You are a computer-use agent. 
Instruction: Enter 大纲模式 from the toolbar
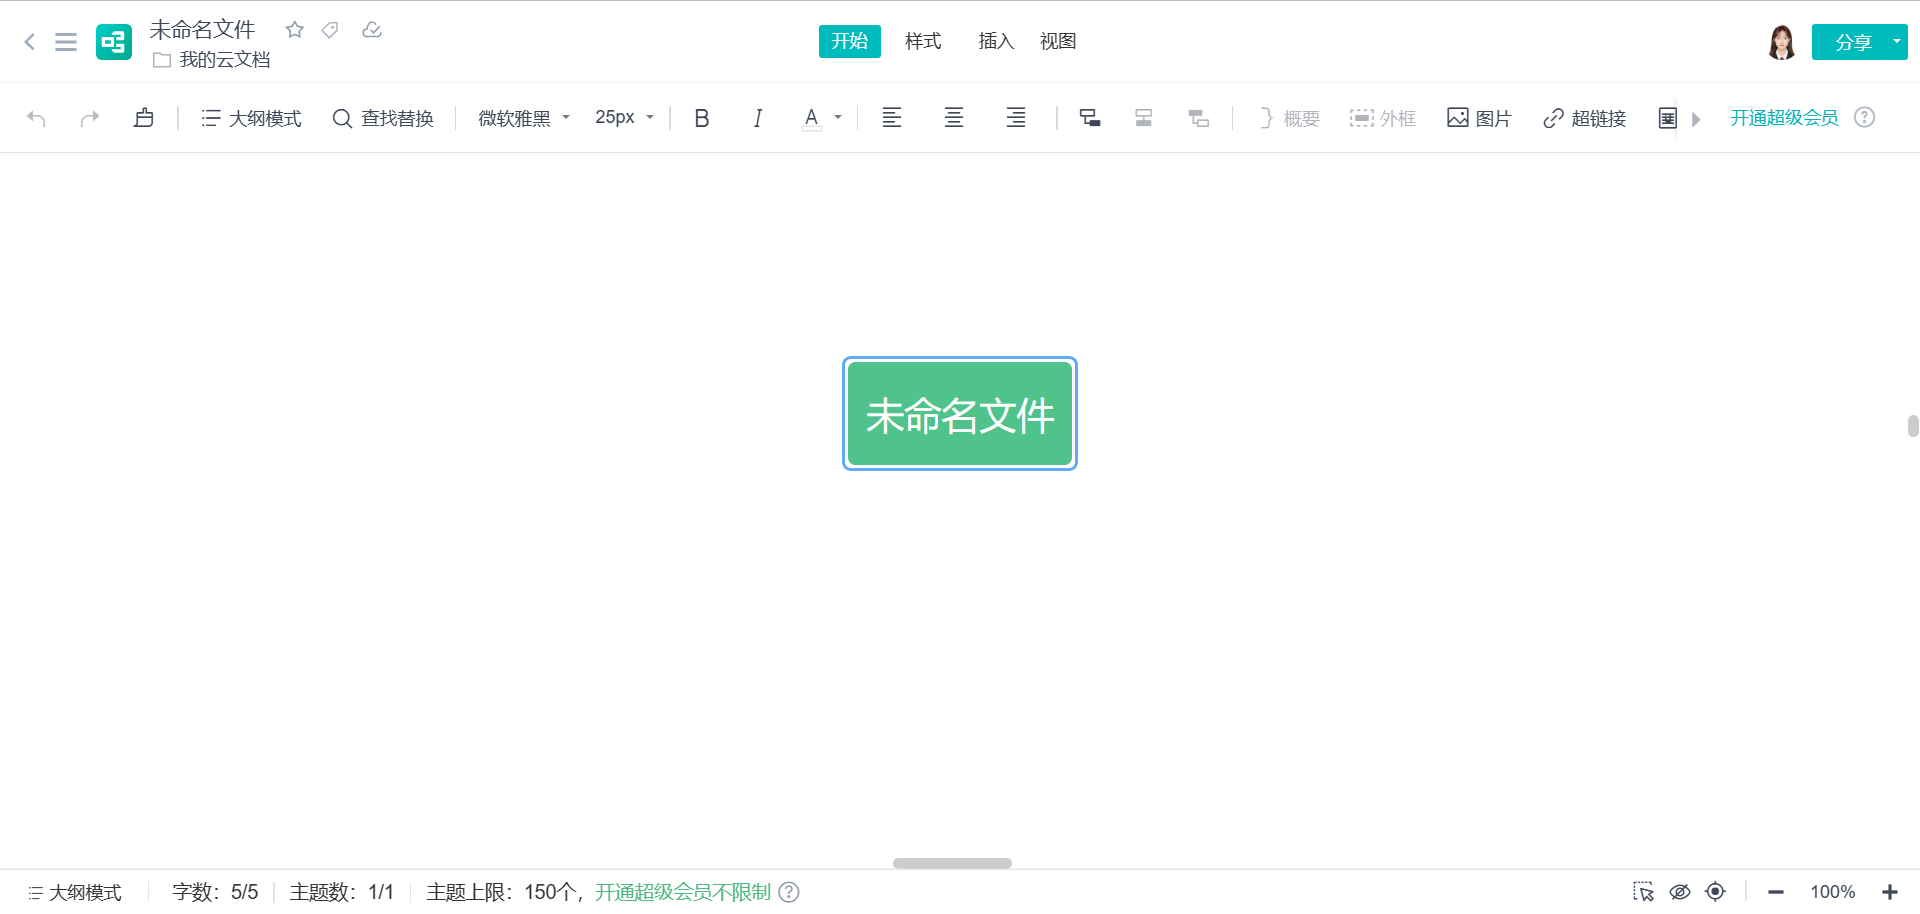coord(251,118)
